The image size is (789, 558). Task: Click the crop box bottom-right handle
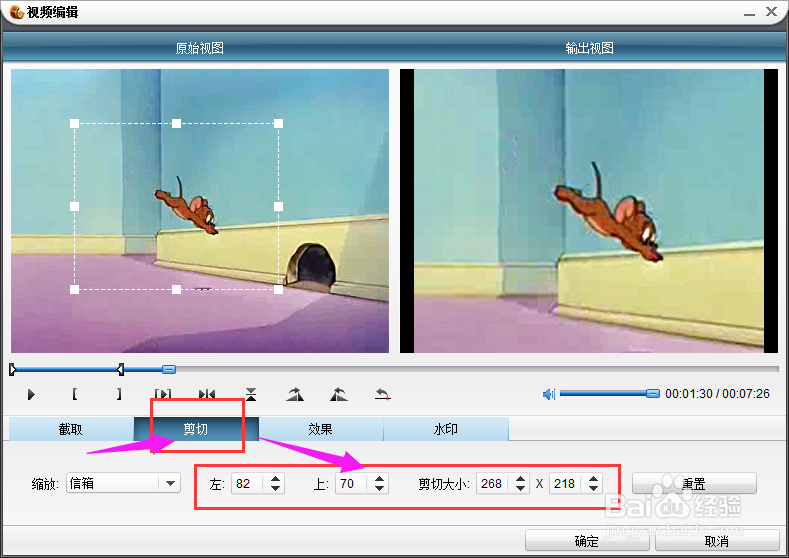coord(278,289)
